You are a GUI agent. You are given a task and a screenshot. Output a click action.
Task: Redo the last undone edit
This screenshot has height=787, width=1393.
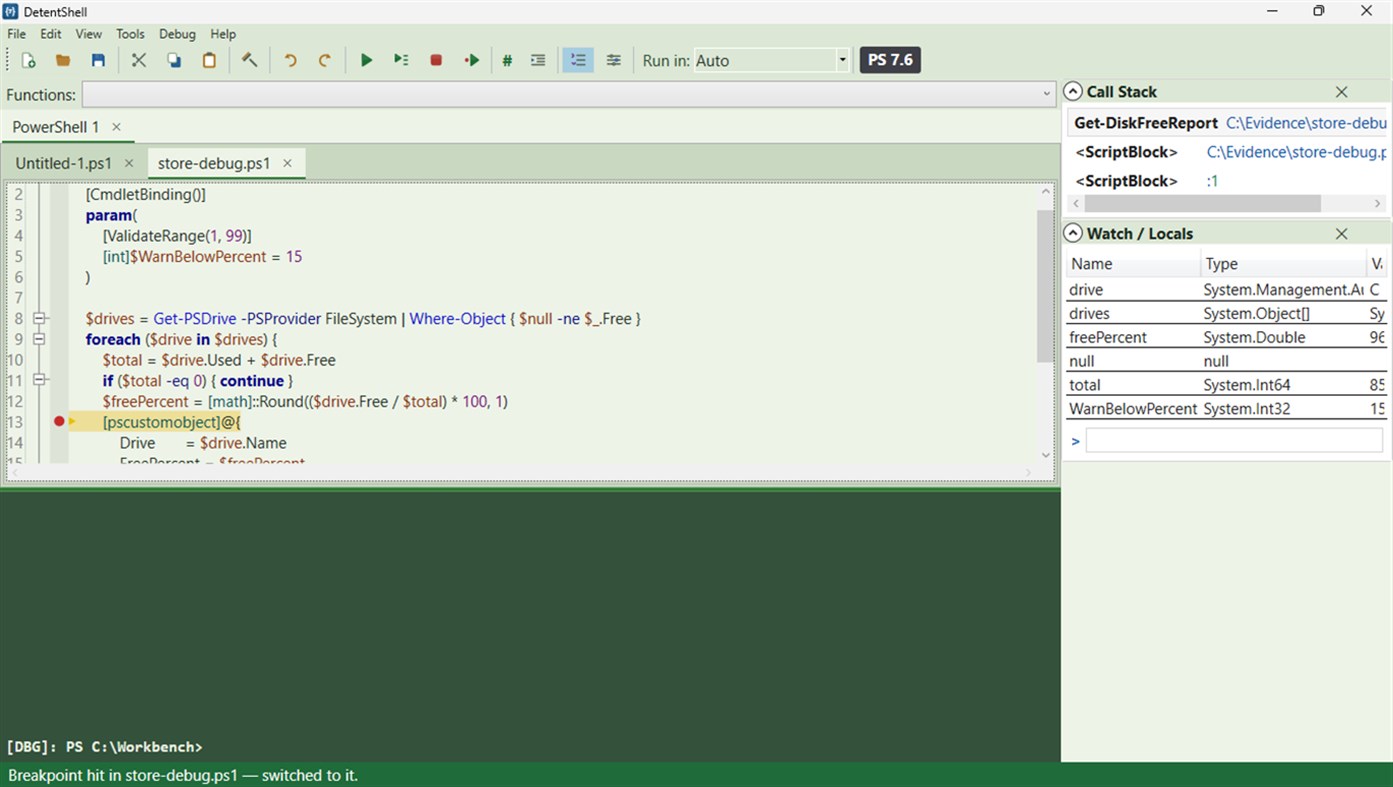(x=325, y=60)
